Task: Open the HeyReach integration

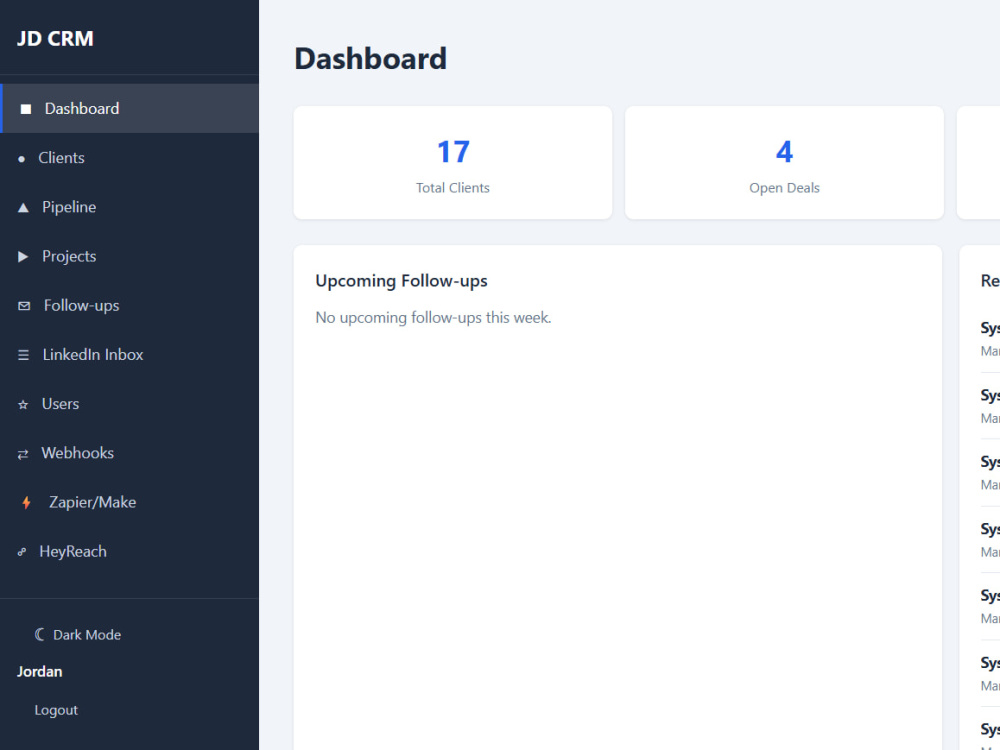Action: [x=129, y=552]
